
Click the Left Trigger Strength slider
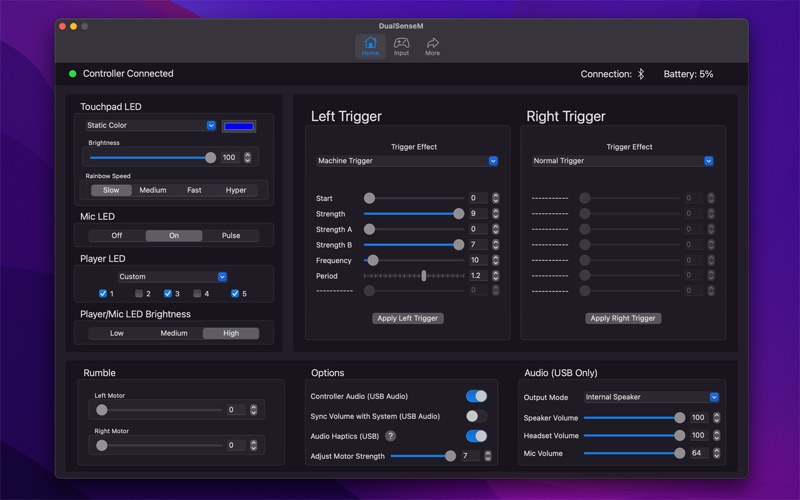414,214
